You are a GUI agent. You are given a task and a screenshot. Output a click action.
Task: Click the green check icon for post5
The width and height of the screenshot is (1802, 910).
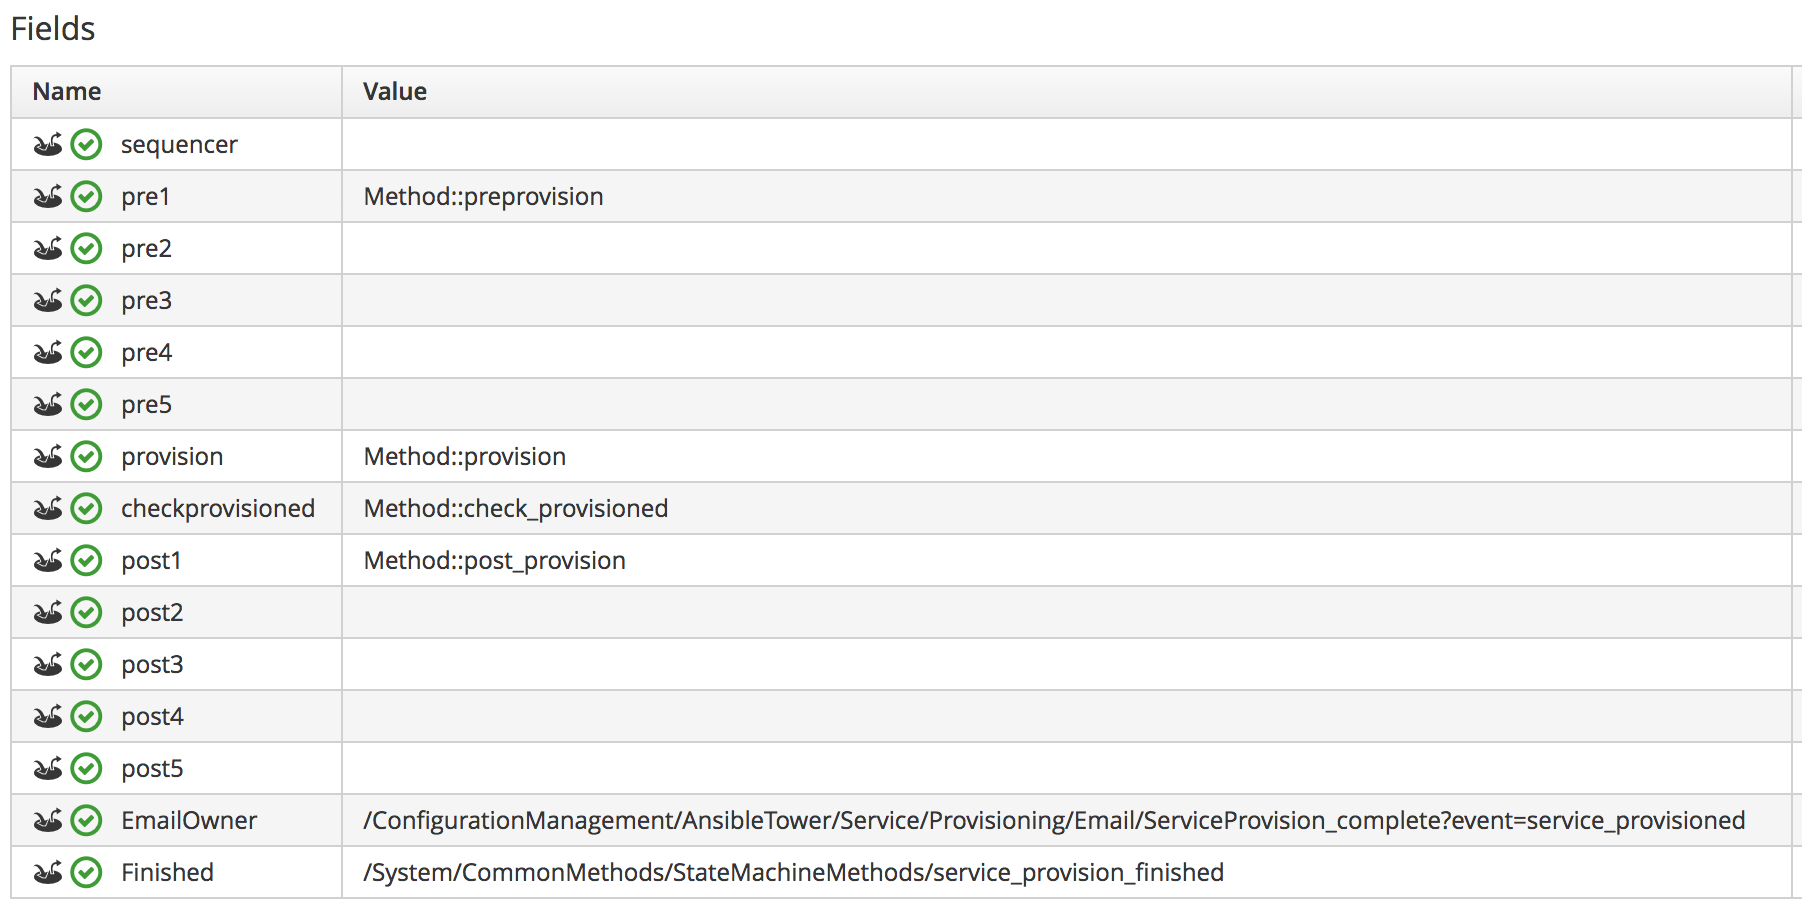coord(87,769)
